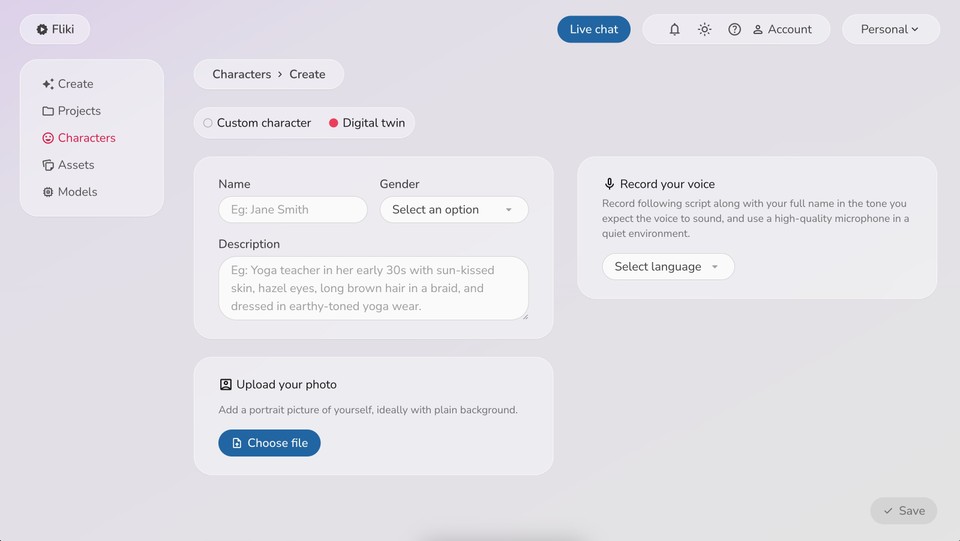Click the Create breadcrumb item
Image resolution: width=960 pixels, height=541 pixels.
point(307,74)
